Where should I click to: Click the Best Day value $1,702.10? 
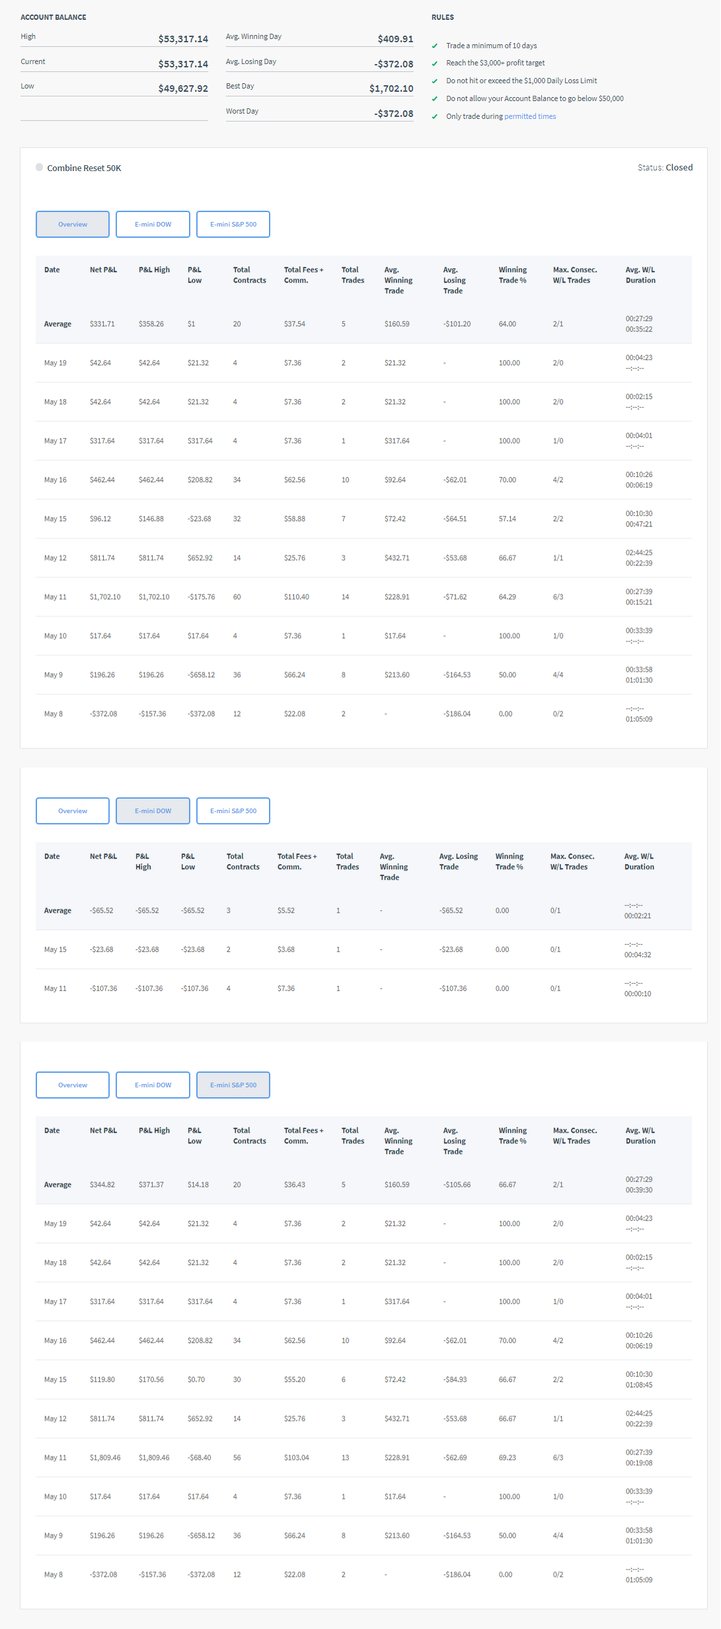pyautogui.click(x=391, y=88)
